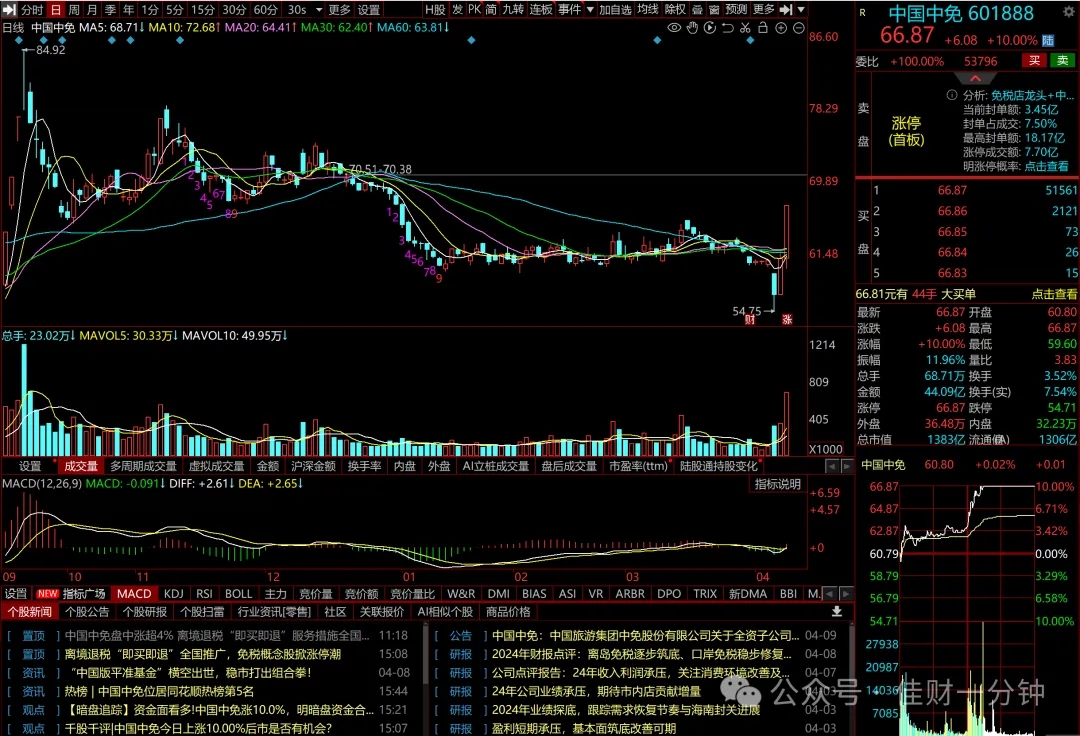Screen dimensions: 1080x736
Task: Click the 陆 stock-connect badge after percentage
Action: (x=1048, y=41)
